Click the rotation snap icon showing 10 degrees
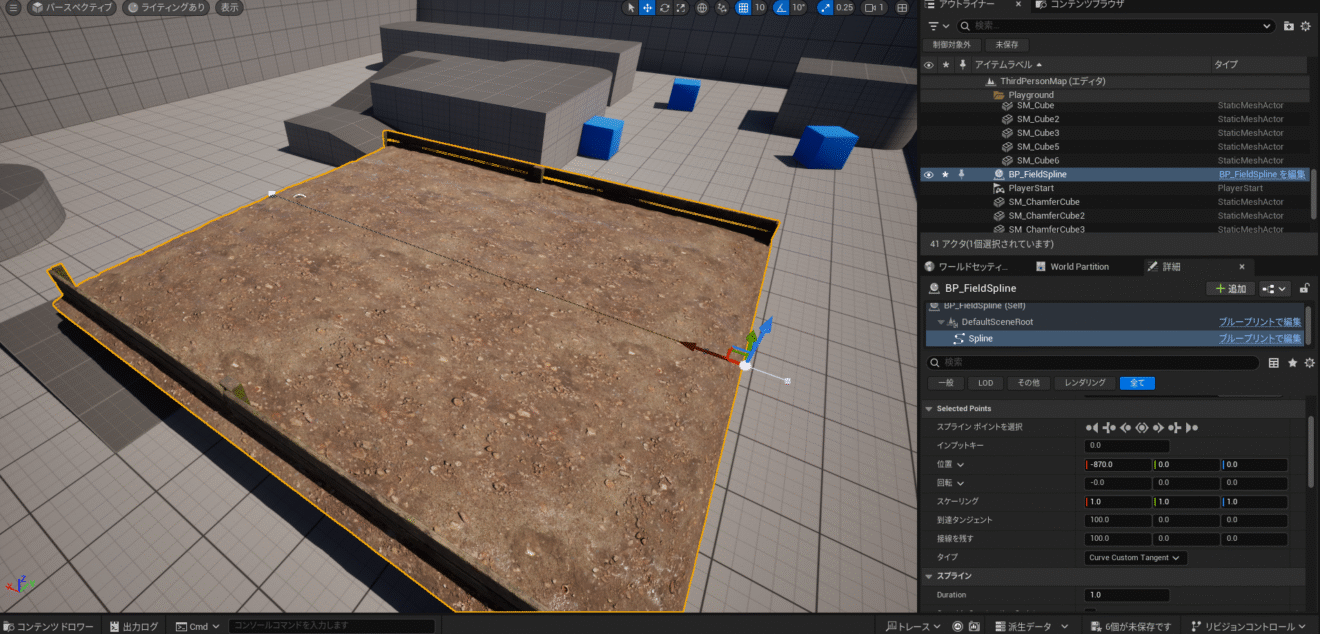This screenshot has height=634, width=1320. [x=781, y=8]
